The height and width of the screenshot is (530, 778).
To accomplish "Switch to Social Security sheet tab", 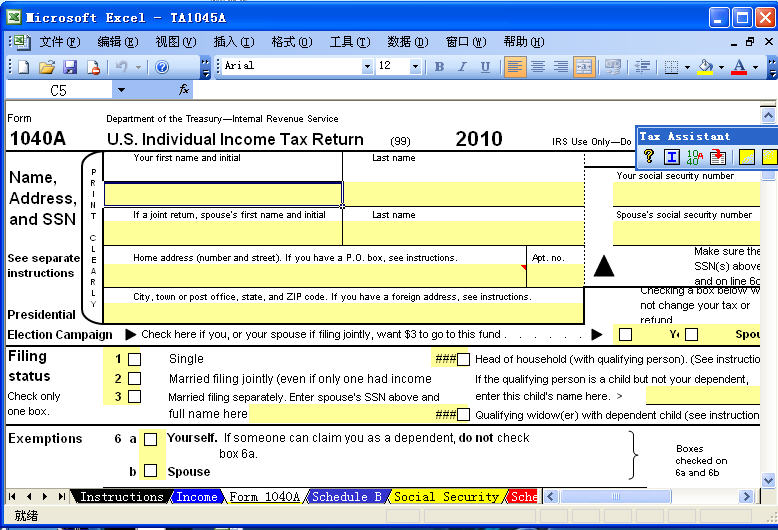I will click(x=446, y=497).
